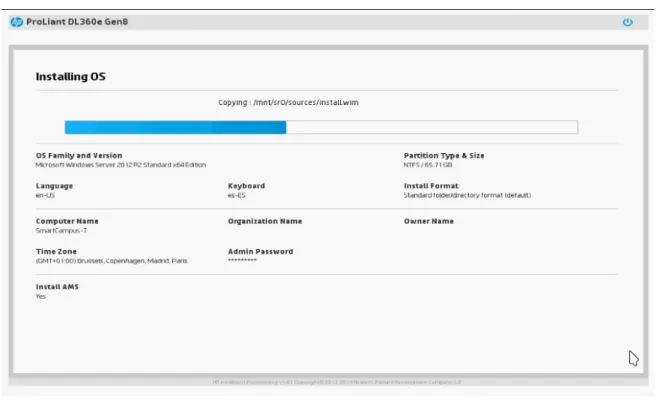Screen dimensions: 657x412
Task: Click the masked admin password value
Action: click(x=242, y=260)
